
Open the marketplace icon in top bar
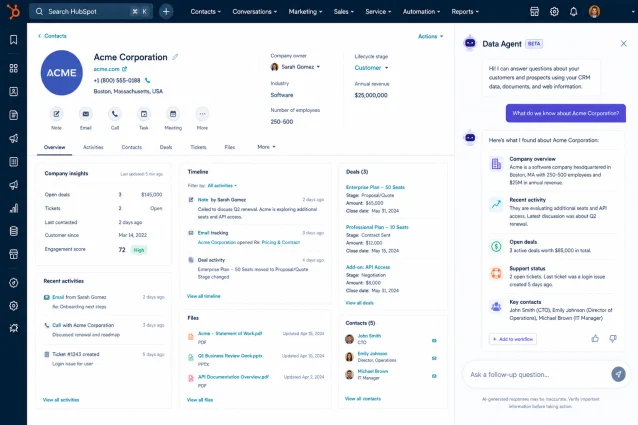coord(534,11)
